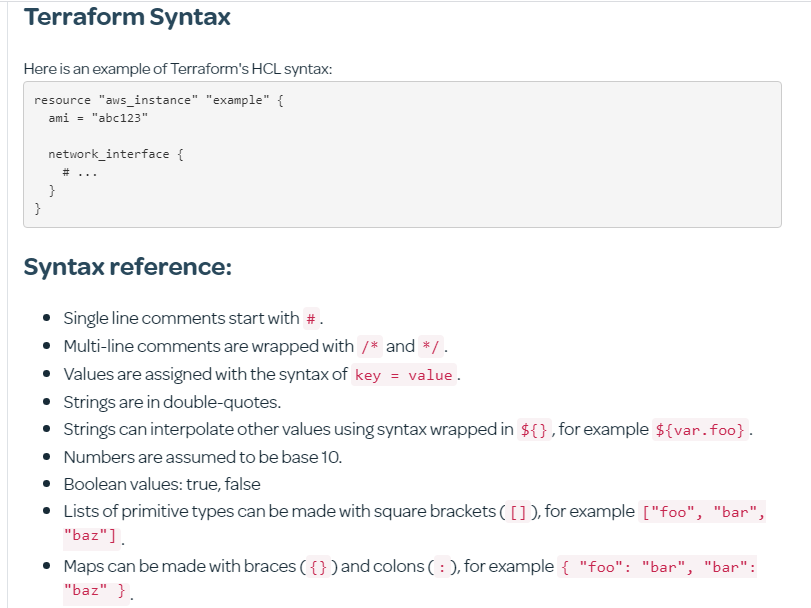Click 'Boolean values: true, false' bullet
This screenshot has width=811, height=608.
click(x=162, y=484)
